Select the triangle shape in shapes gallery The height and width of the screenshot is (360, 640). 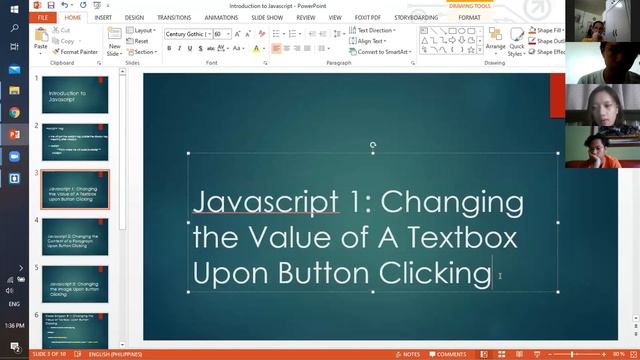[424, 40]
